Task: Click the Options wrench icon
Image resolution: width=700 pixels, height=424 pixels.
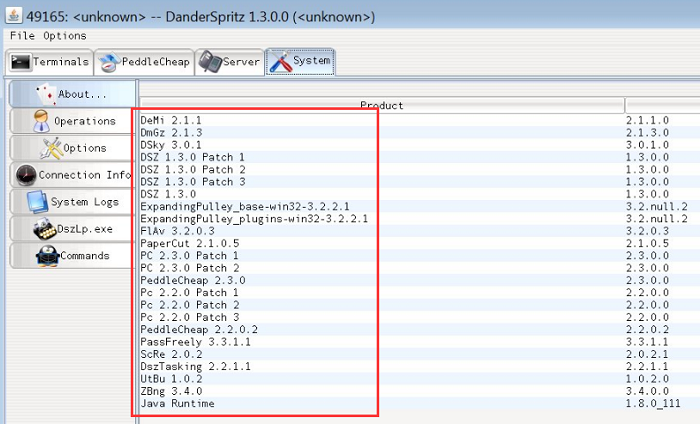Action: pyautogui.click(x=51, y=148)
